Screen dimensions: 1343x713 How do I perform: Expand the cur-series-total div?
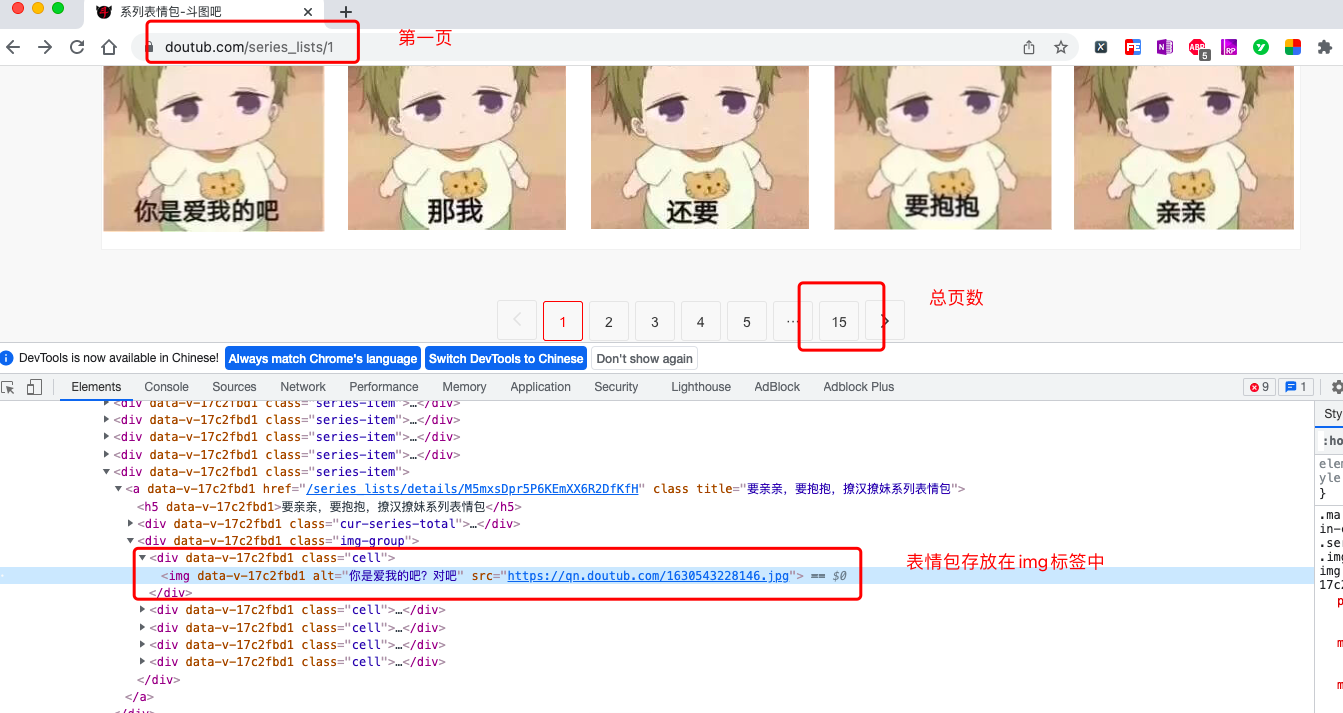pyautogui.click(x=131, y=524)
